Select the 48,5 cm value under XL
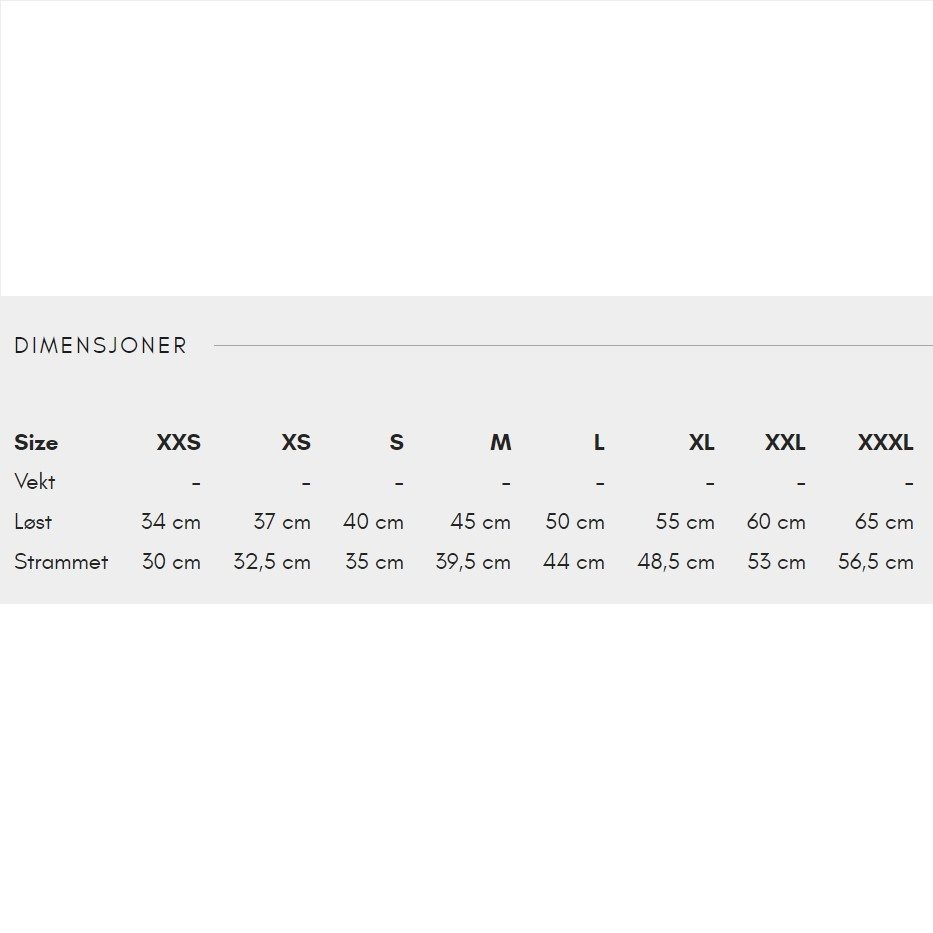Image resolution: width=933 pixels, height=933 pixels. pyautogui.click(x=676, y=562)
